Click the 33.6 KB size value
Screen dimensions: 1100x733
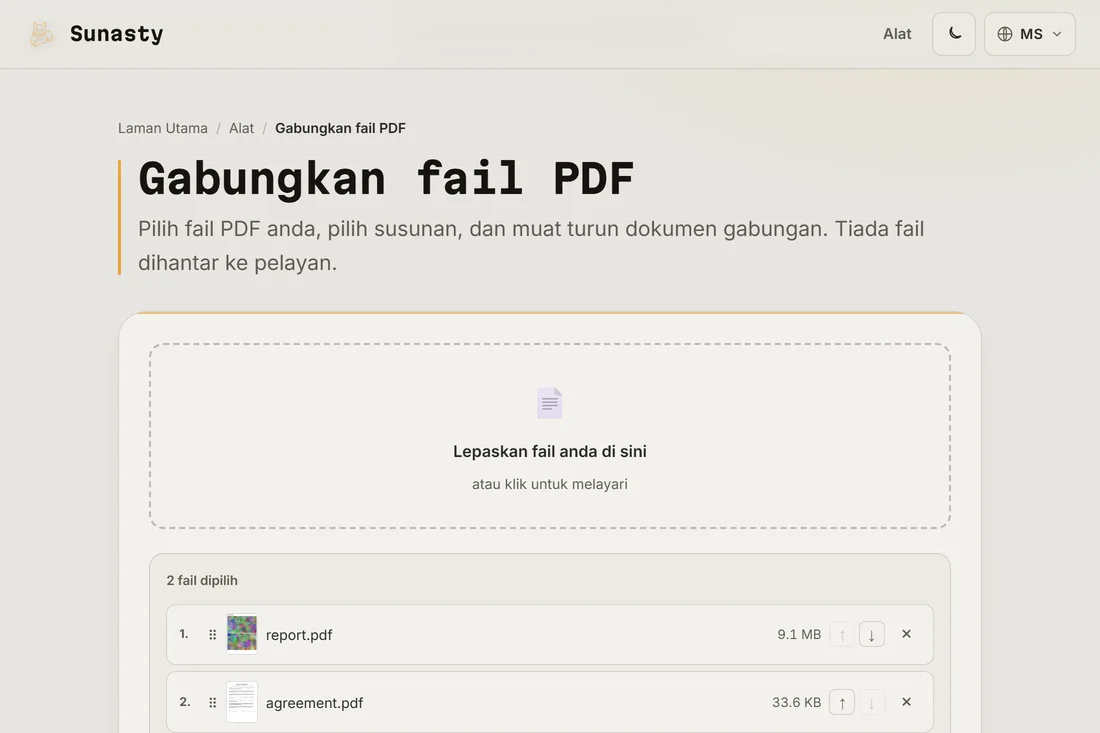tap(796, 702)
